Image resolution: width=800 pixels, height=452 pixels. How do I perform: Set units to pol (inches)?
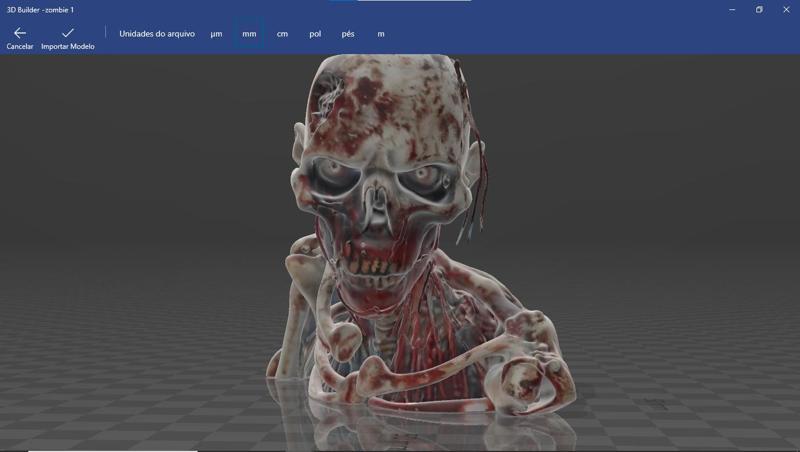tap(315, 34)
